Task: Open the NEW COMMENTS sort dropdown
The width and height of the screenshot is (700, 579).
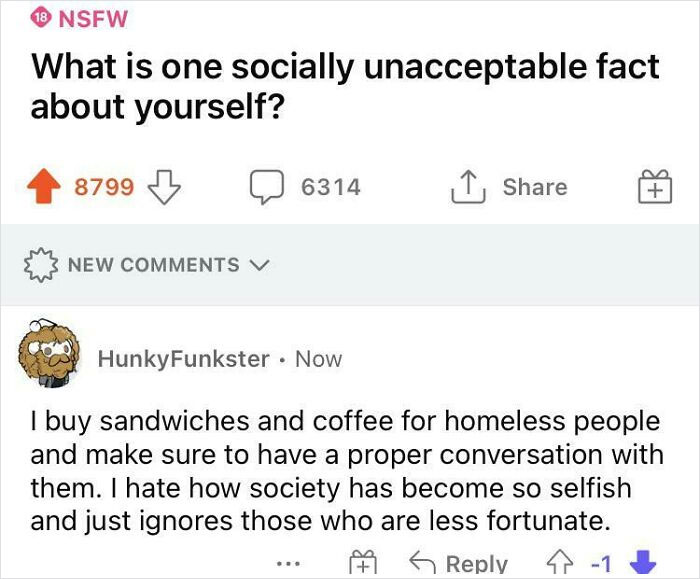Action: click(x=153, y=265)
